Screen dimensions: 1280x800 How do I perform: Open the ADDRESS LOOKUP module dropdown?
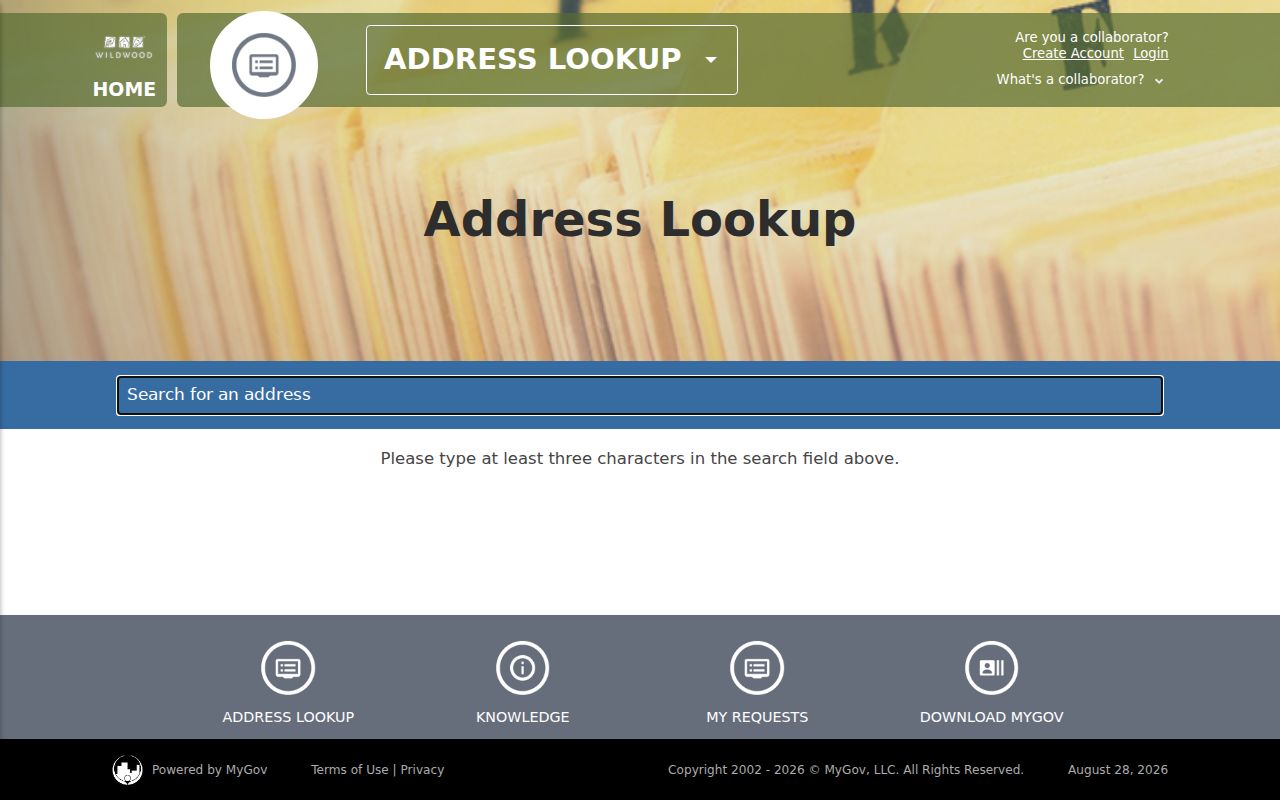(x=552, y=60)
